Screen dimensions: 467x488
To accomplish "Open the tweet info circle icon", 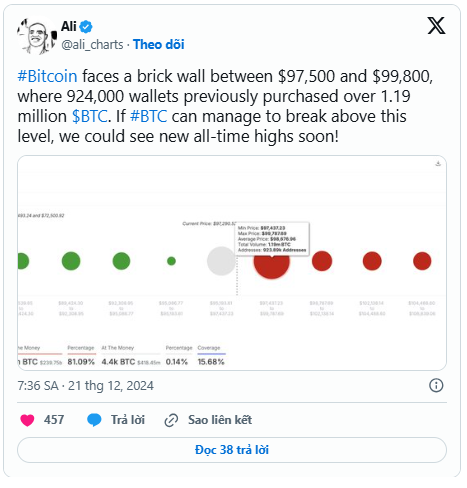I will tap(436, 385).
